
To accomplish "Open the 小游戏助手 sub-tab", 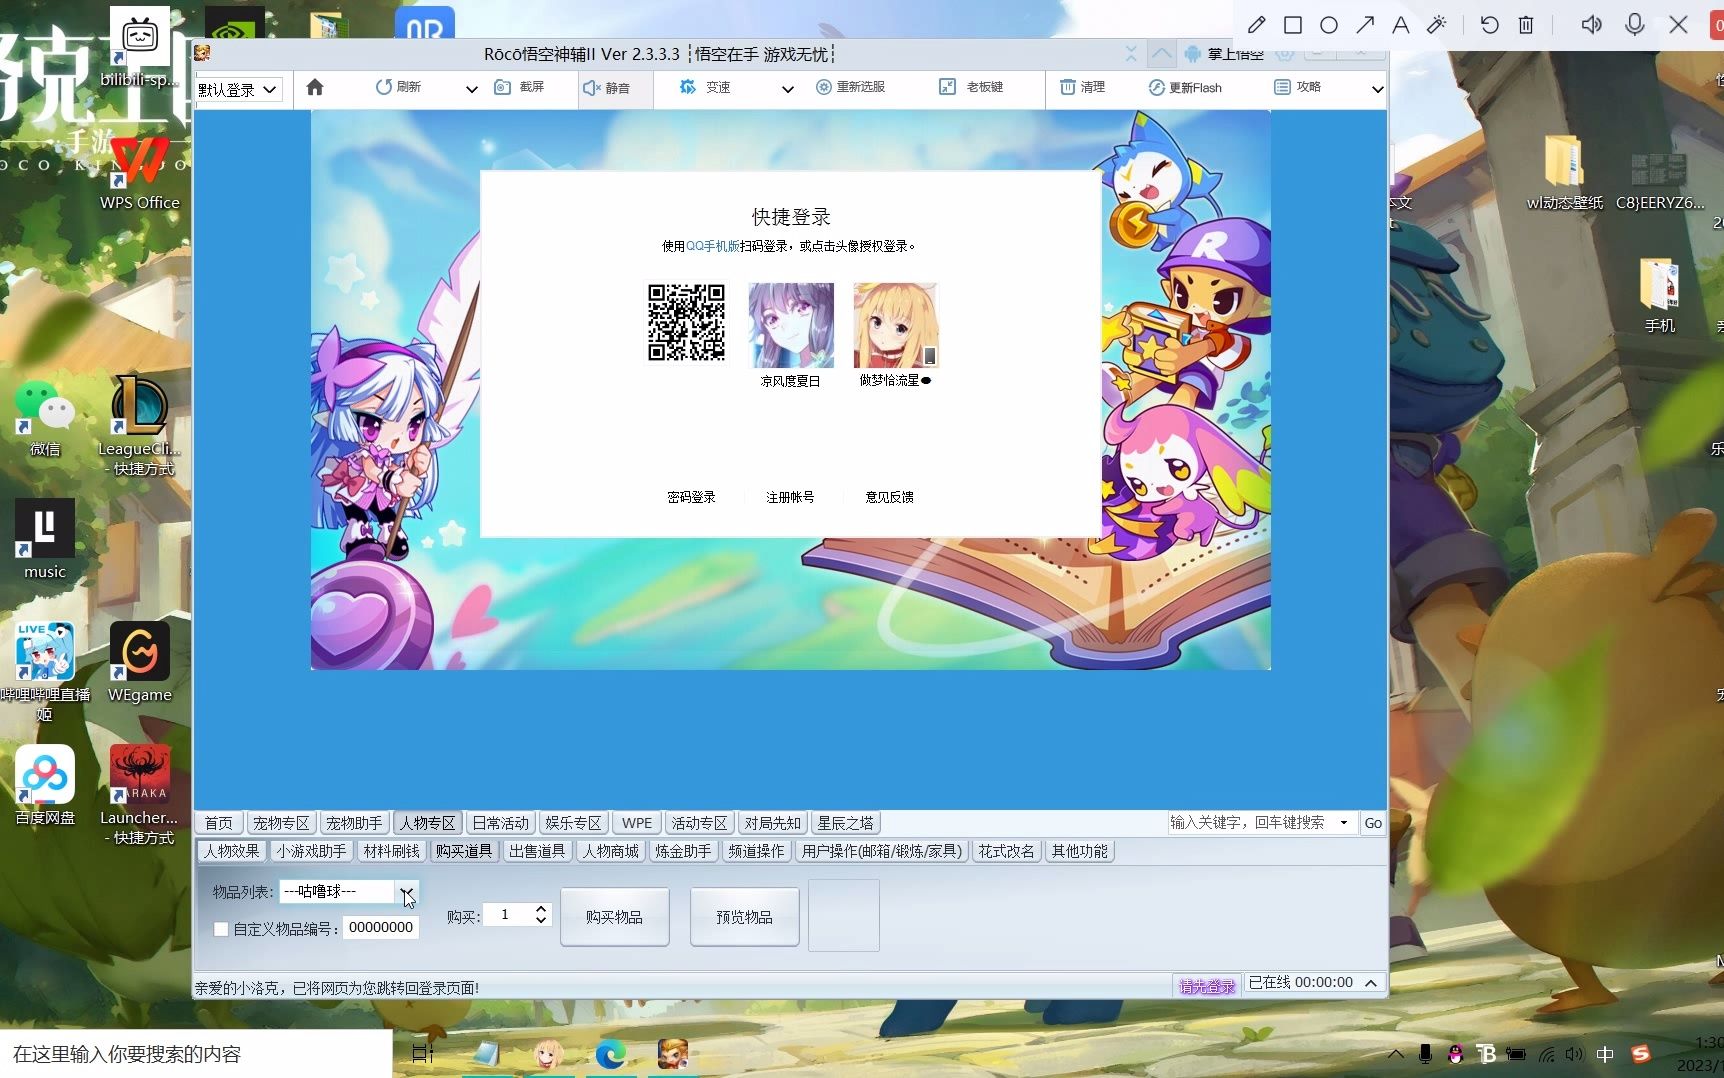I will 311,851.
